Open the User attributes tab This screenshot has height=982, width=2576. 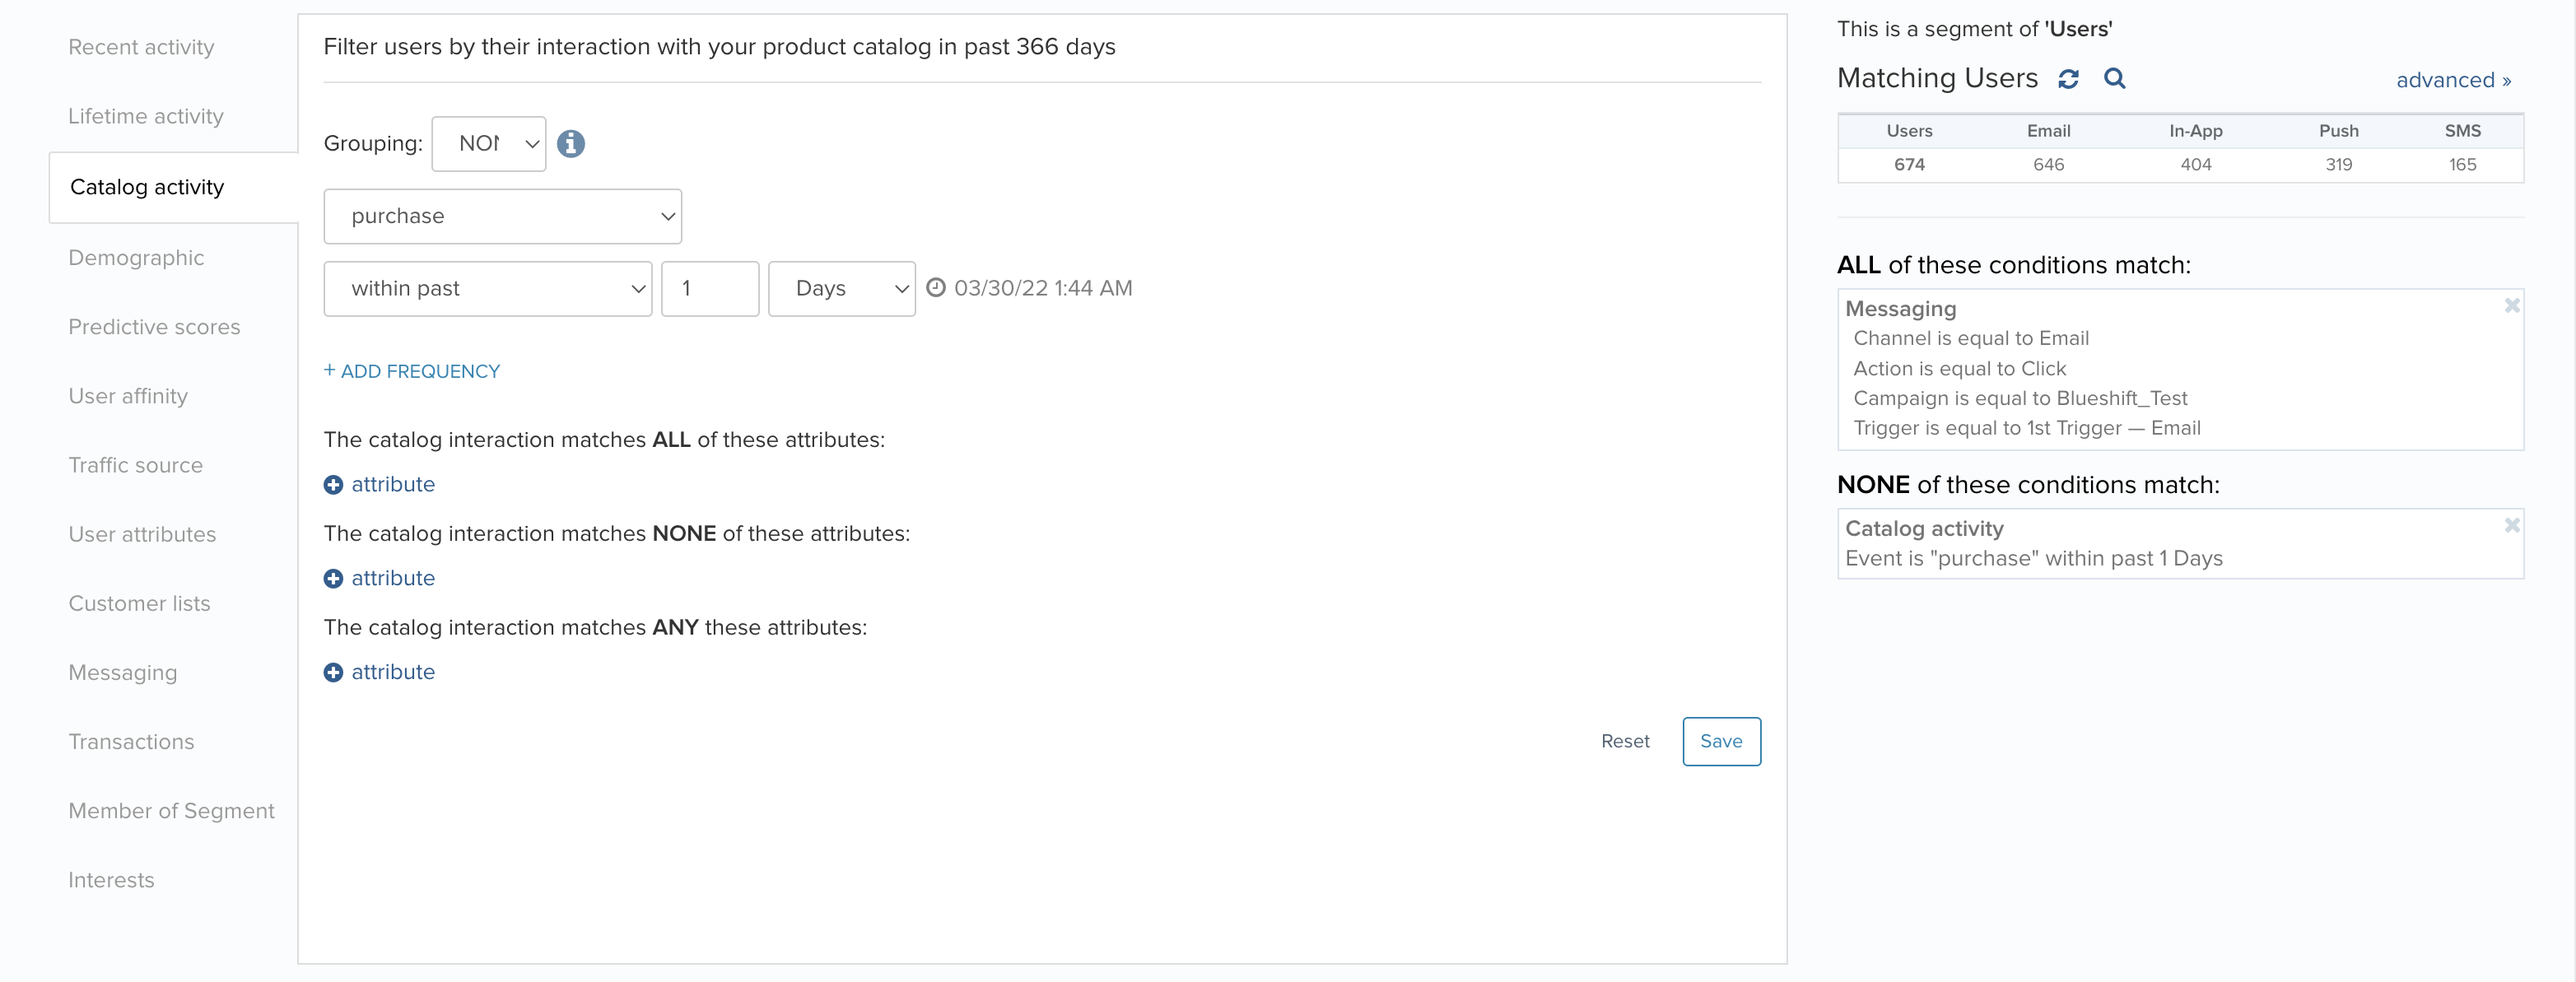pos(142,534)
